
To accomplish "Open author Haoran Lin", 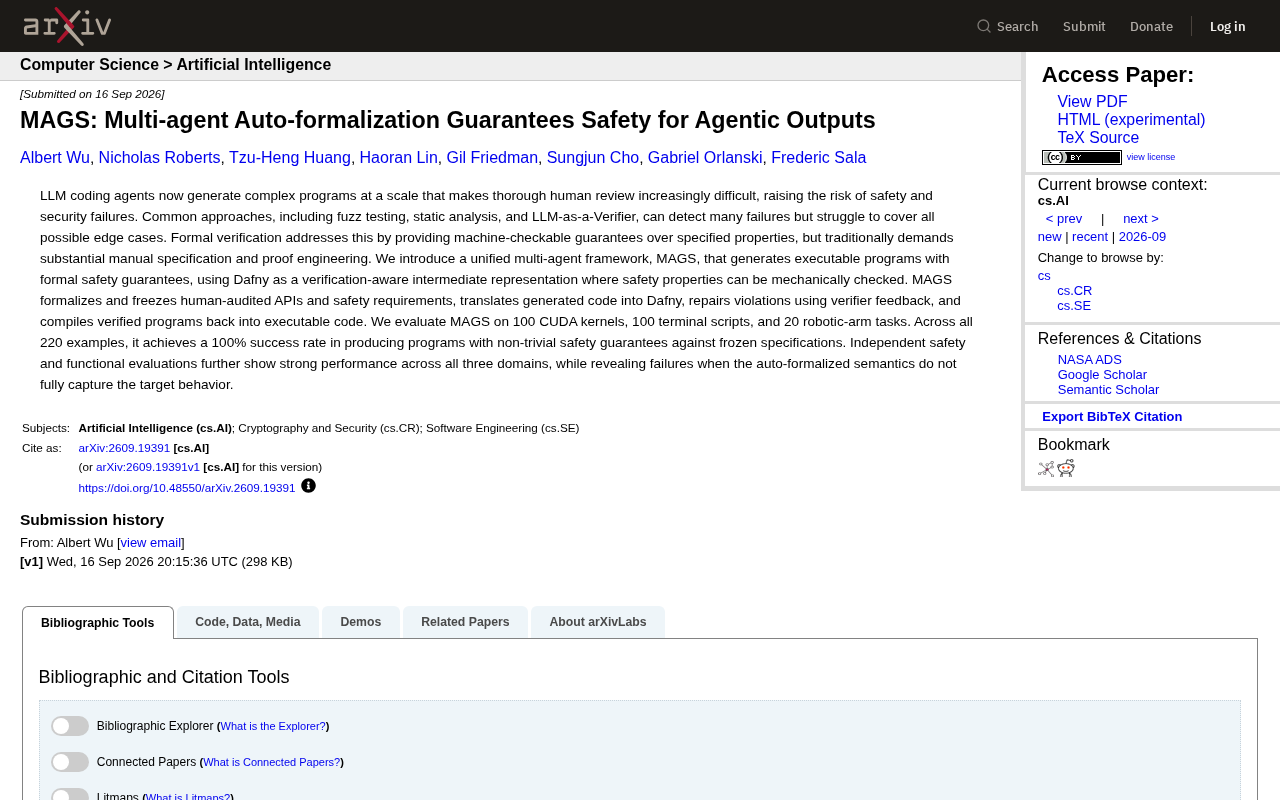I will pos(399,158).
